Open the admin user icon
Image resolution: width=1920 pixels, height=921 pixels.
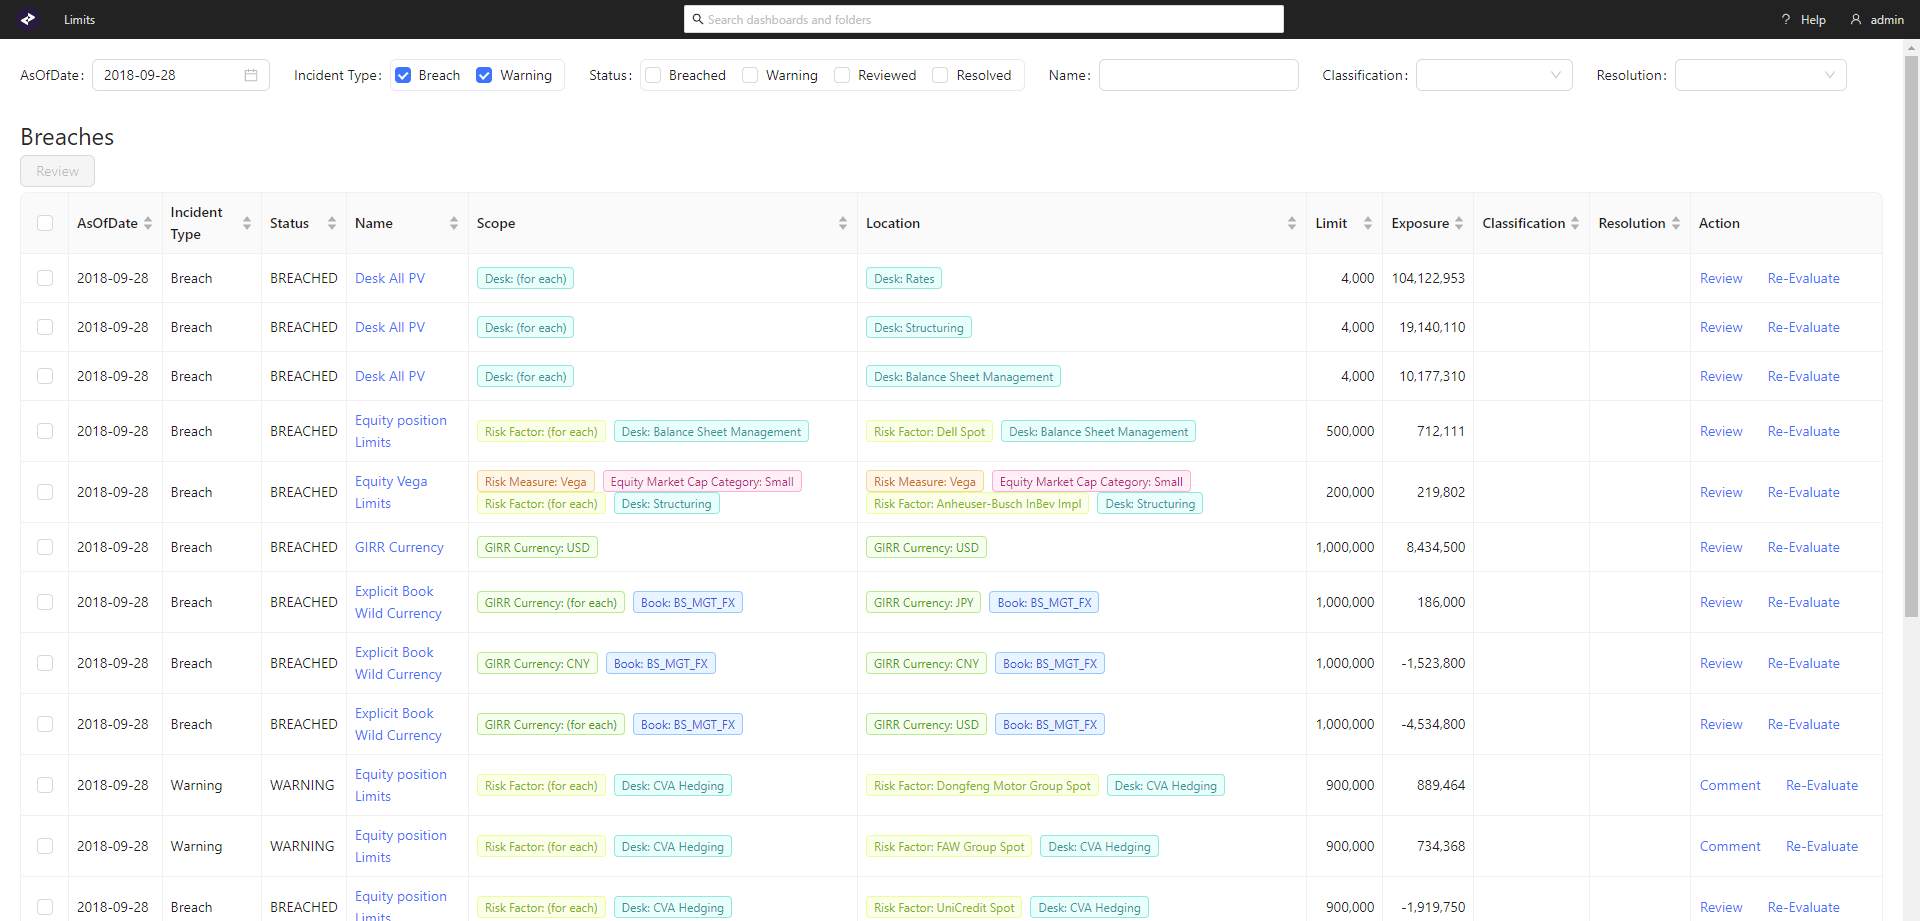(1856, 19)
